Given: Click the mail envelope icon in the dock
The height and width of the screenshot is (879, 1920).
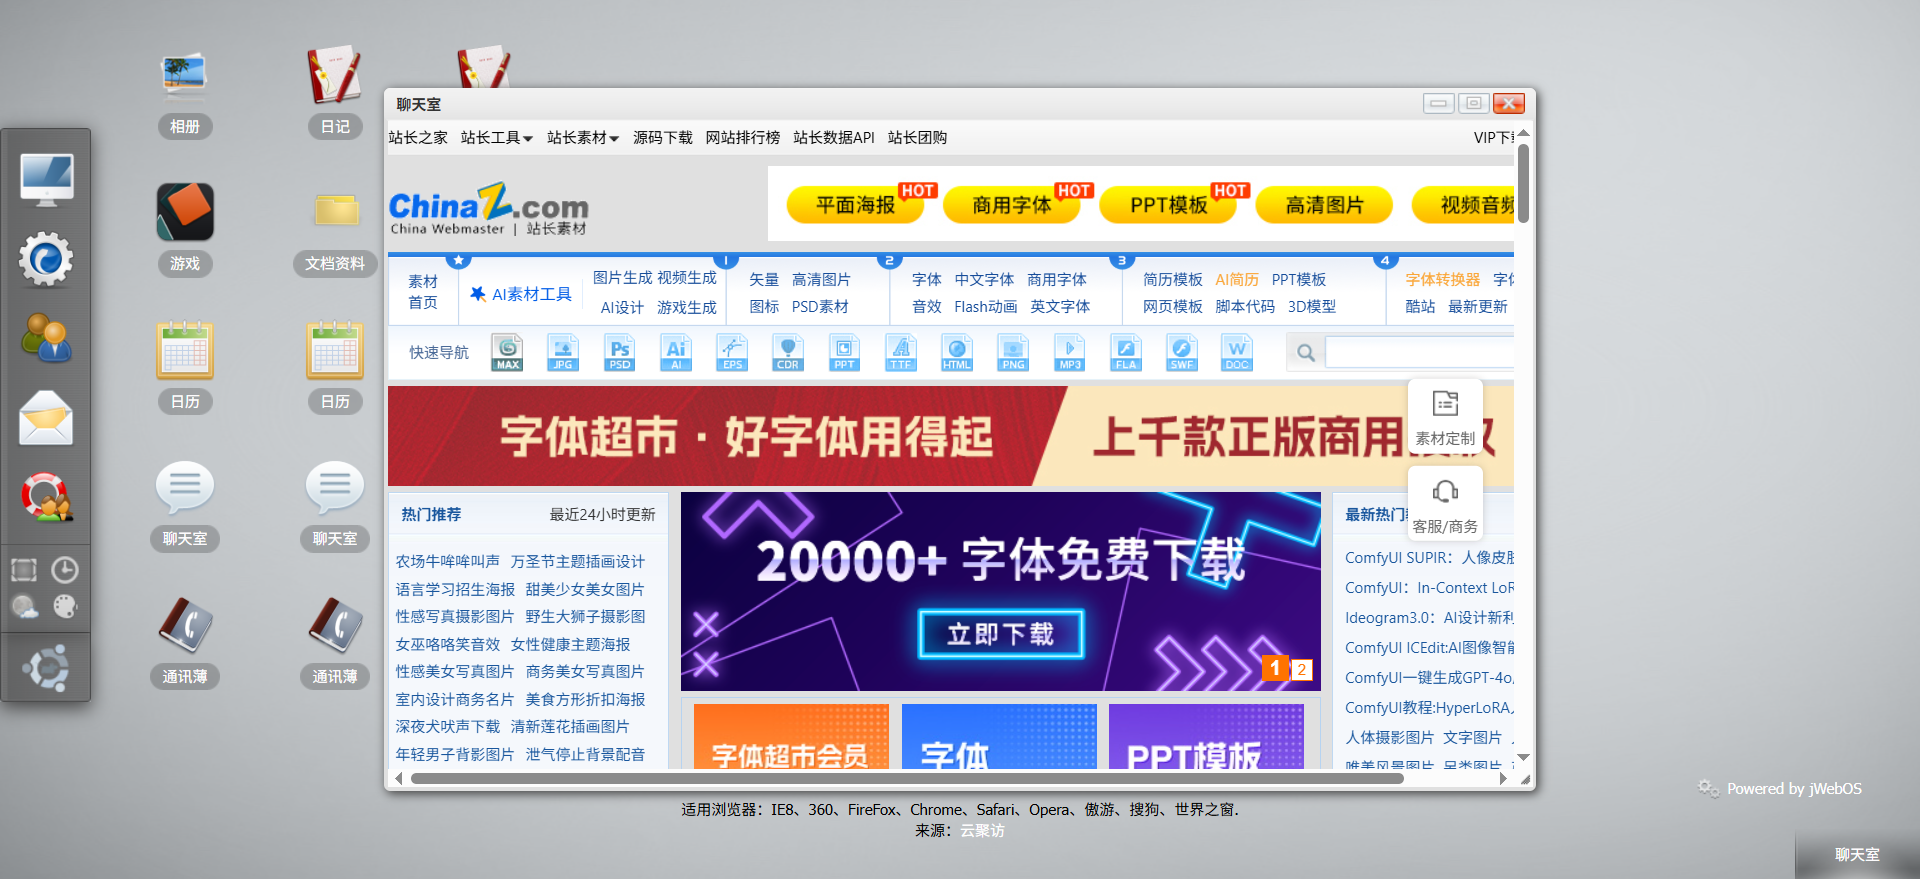Looking at the screenshot, I should pyautogui.click(x=46, y=417).
